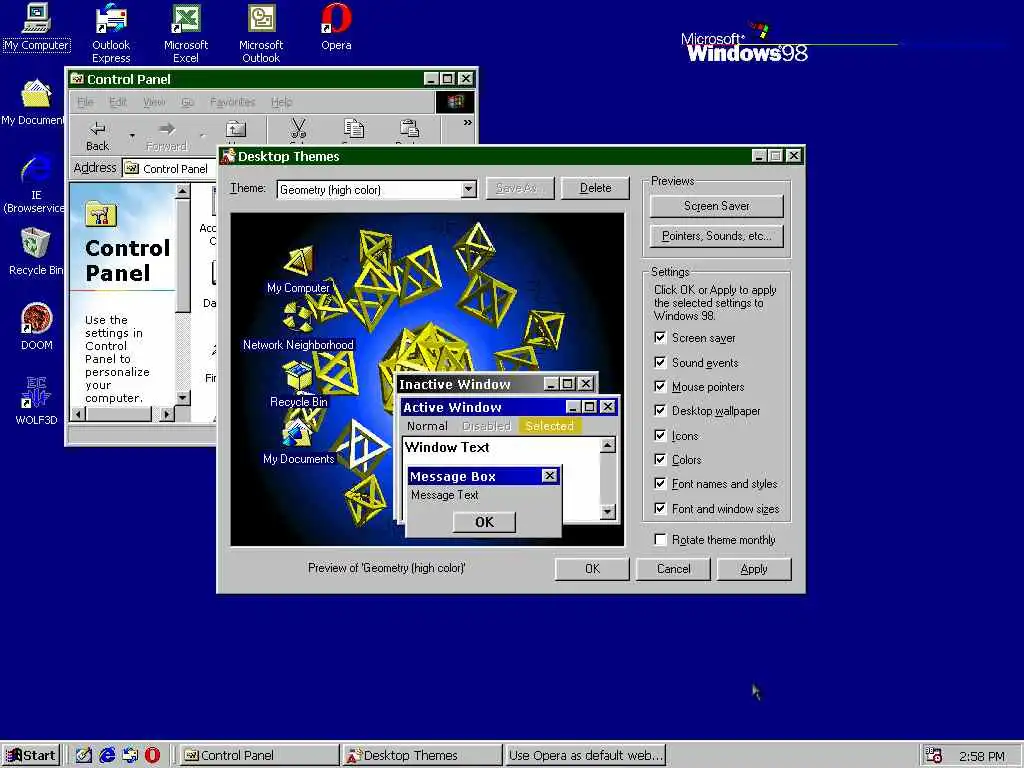Switch to Desktop Themes taskbar button
The image size is (1024, 768).
pyautogui.click(x=422, y=756)
